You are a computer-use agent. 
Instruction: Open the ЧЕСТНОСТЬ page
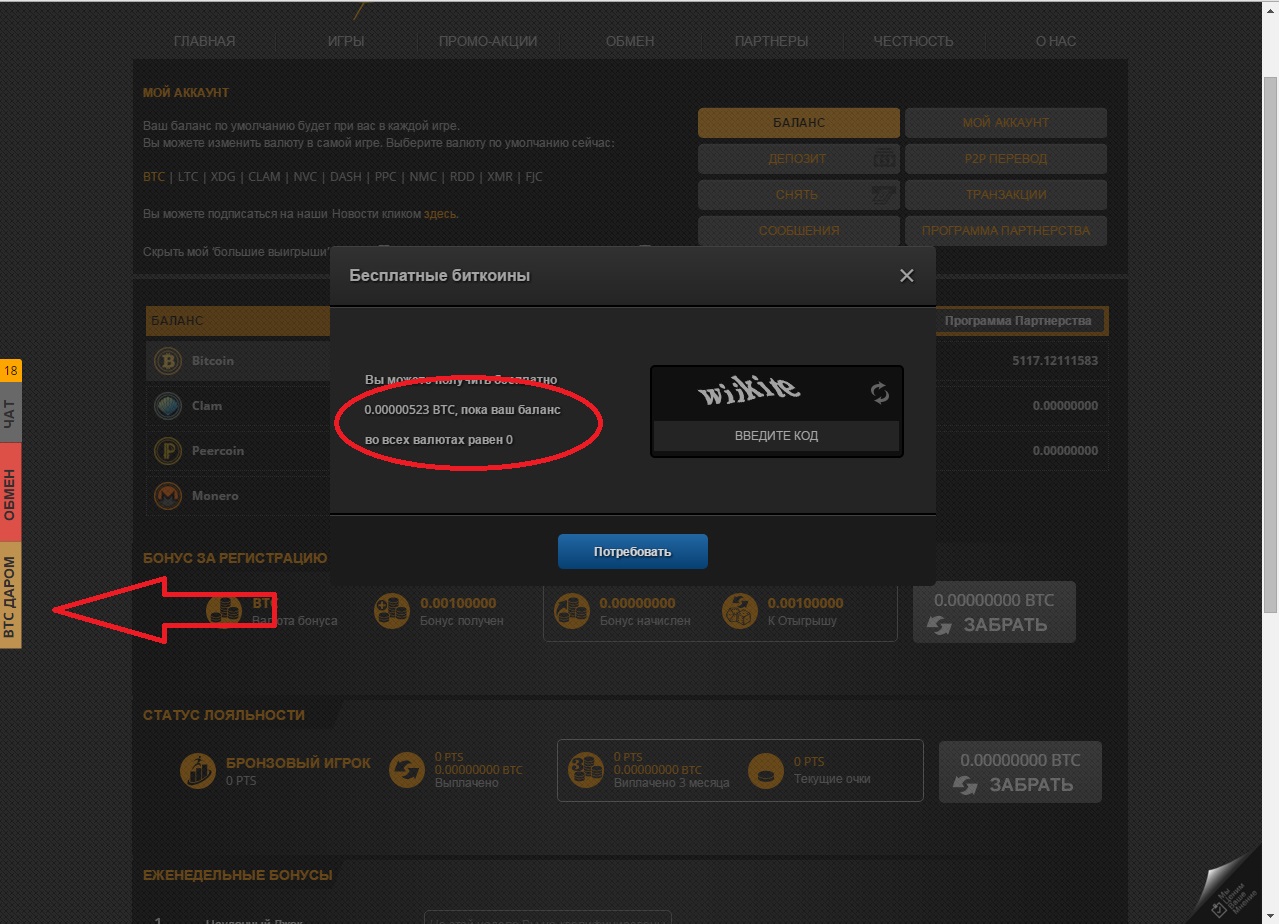coord(913,41)
